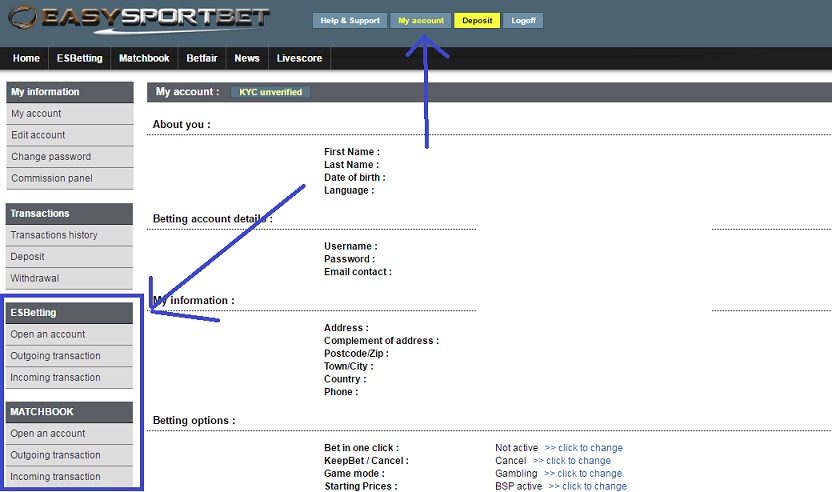
Task: Log off using Logoff button
Action: [x=523, y=21]
